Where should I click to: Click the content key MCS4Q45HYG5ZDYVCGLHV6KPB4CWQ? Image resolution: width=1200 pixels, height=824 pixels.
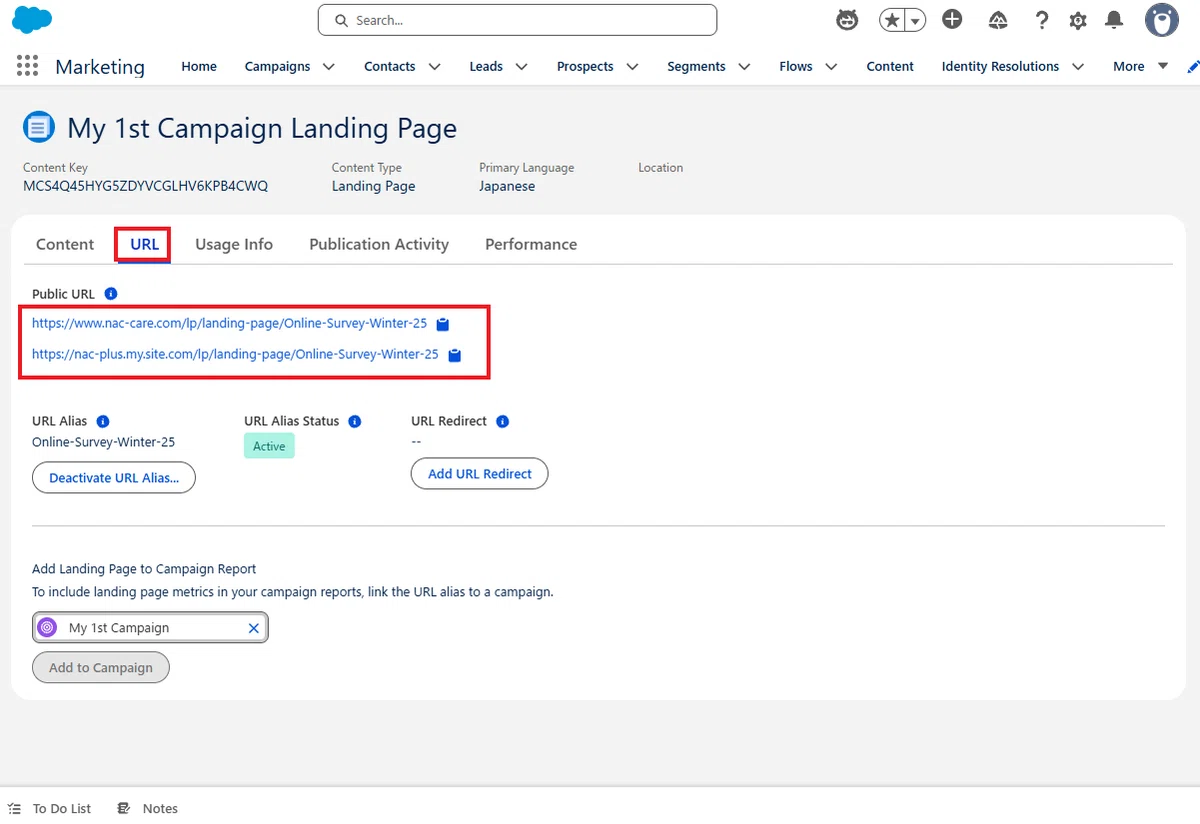coord(146,186)
